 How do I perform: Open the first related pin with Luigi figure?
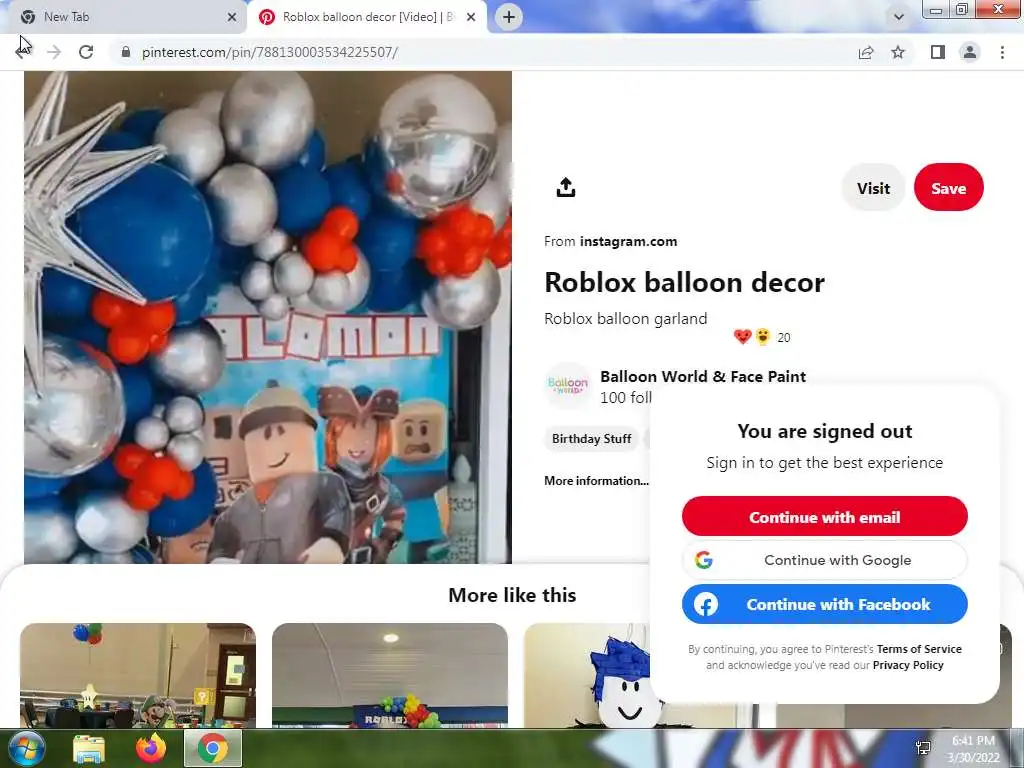[x=138, y=675]
